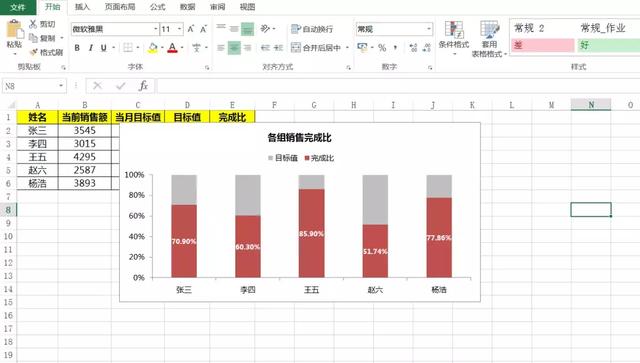Open fill color dropdown arrow

coord(162,48)
